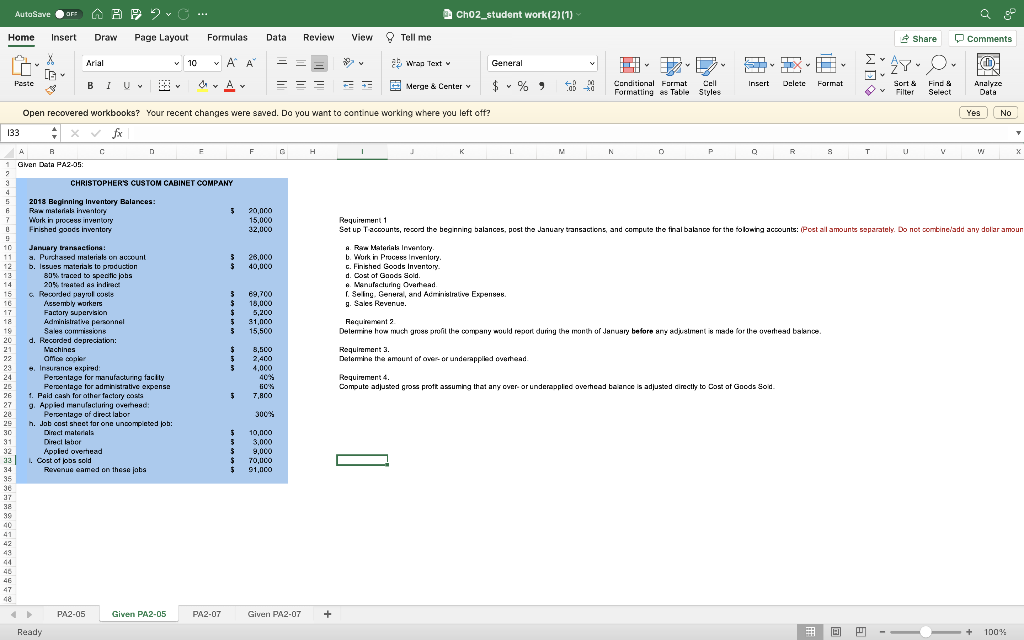This screenshot has width=1024, height=640.
Task: Align text to the left
Action: click(x=281, y=86)
